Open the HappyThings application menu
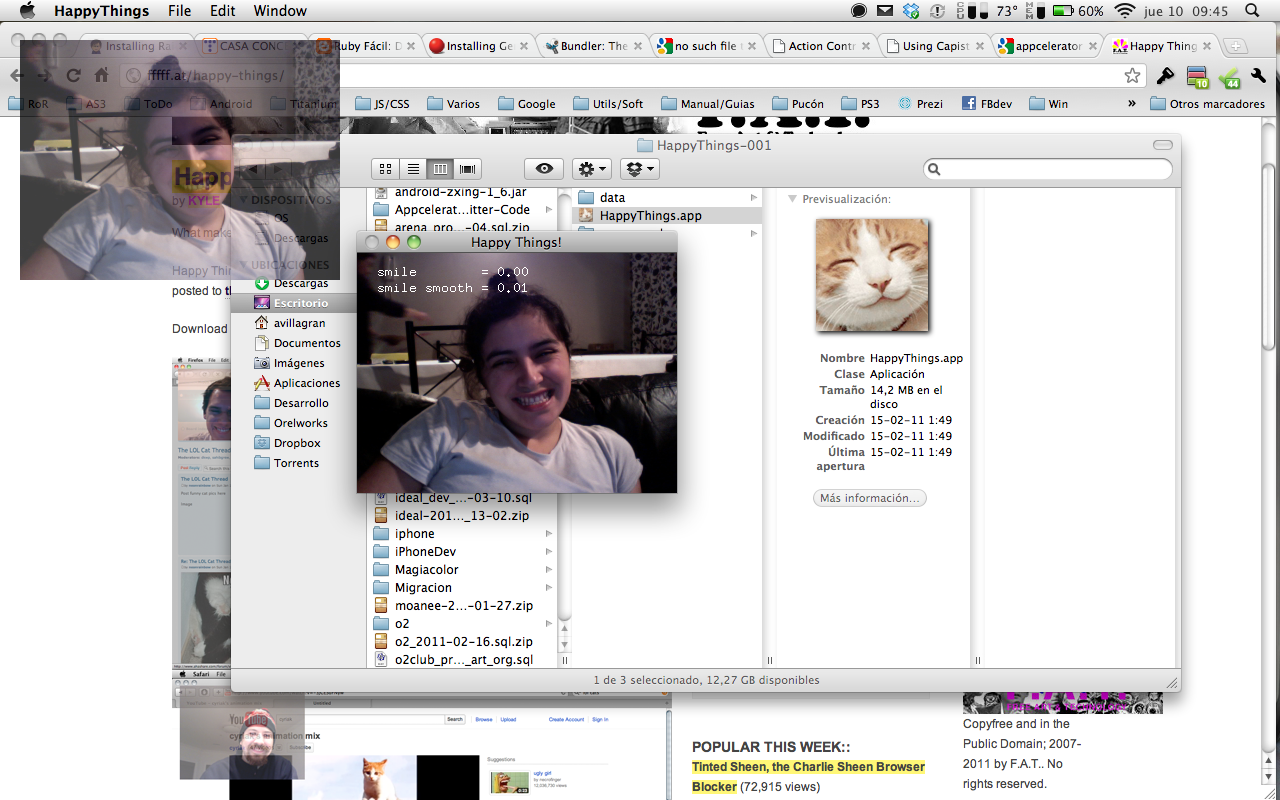 [x=101, y=11]
